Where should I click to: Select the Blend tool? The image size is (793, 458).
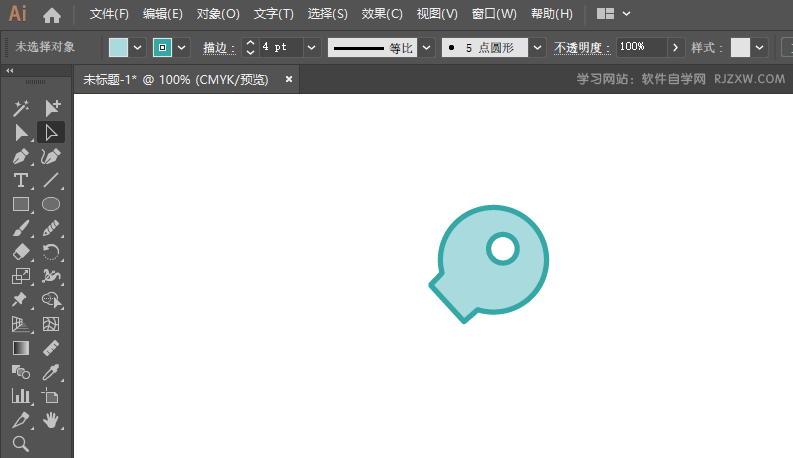[x=21, y=372]
